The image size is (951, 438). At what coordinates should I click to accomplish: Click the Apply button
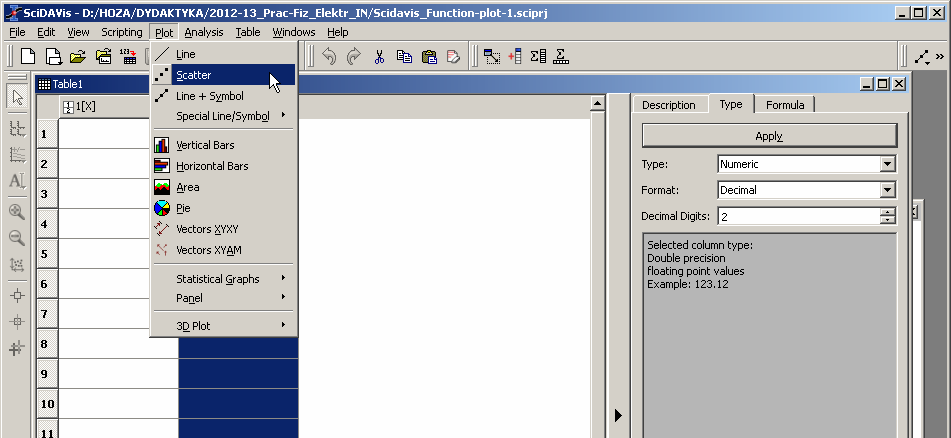point(769,136)
